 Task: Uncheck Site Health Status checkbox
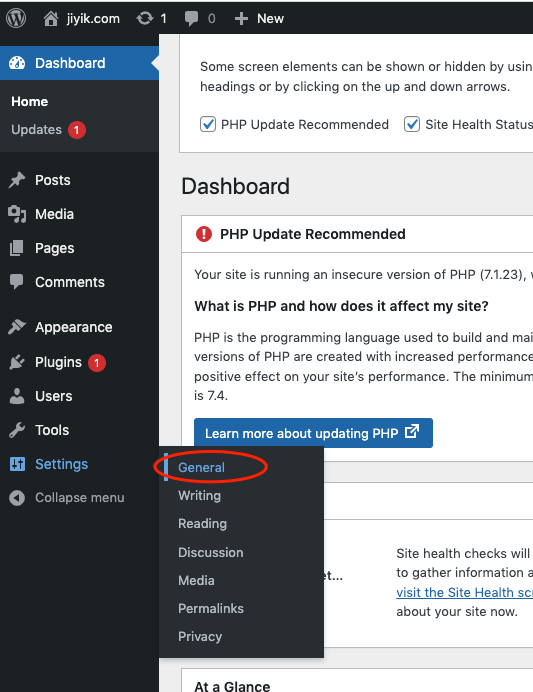pos(412,124)
